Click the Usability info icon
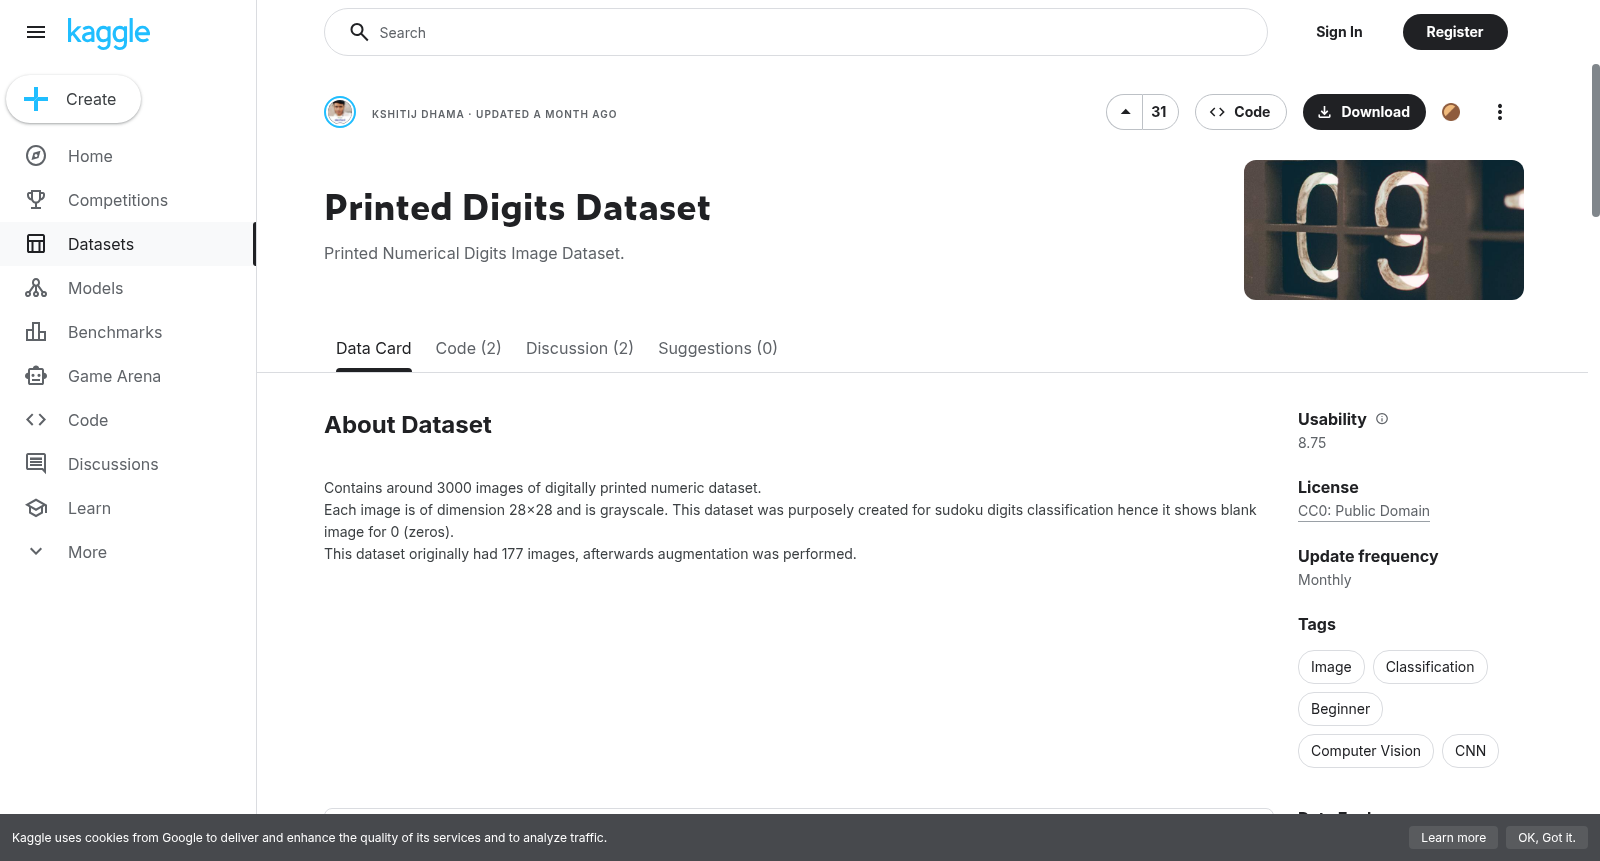1600x861 pixels. 1382,419
